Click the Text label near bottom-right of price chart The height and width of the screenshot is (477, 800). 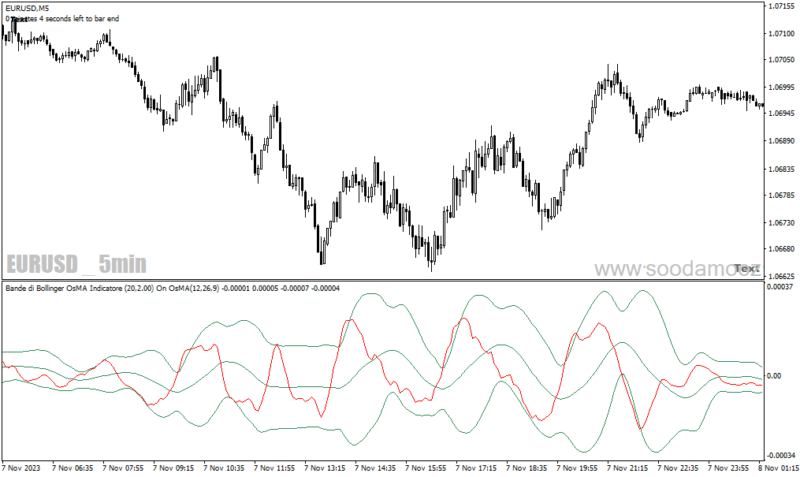[746, 268]
